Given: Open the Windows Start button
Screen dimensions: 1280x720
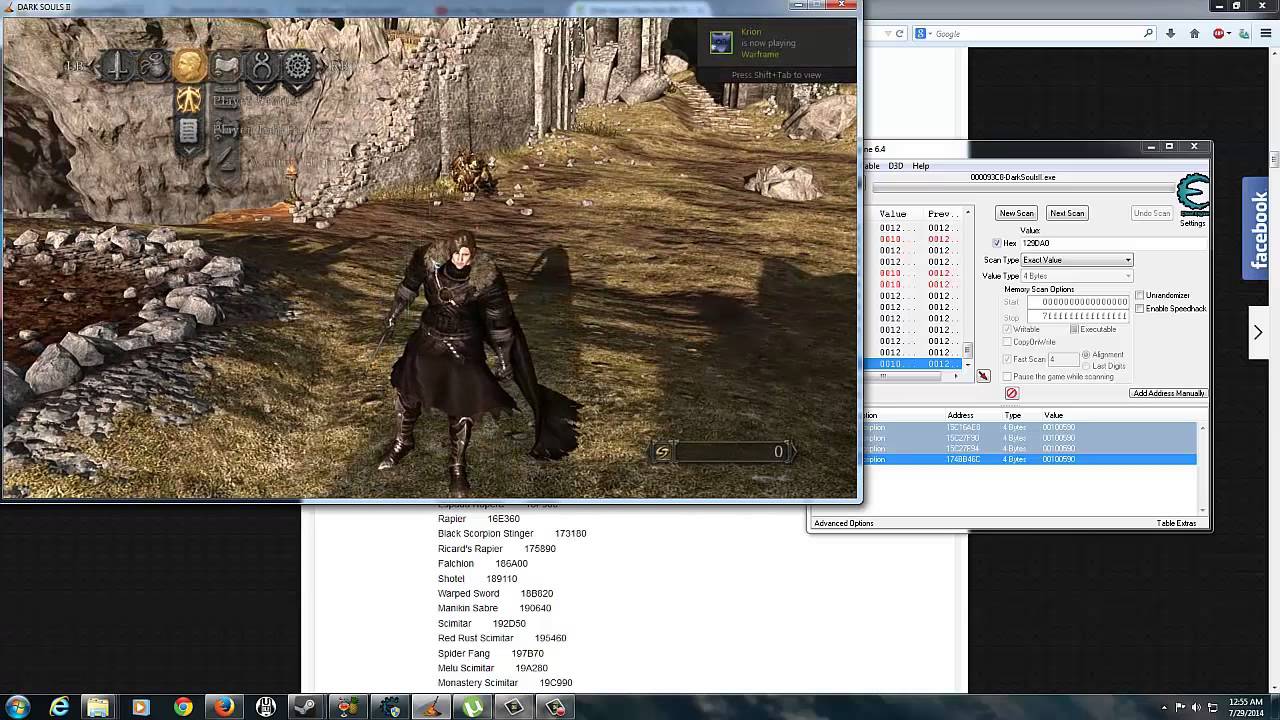Looking at the screenshot, I should pyautogui.click(x=18, y=707).
